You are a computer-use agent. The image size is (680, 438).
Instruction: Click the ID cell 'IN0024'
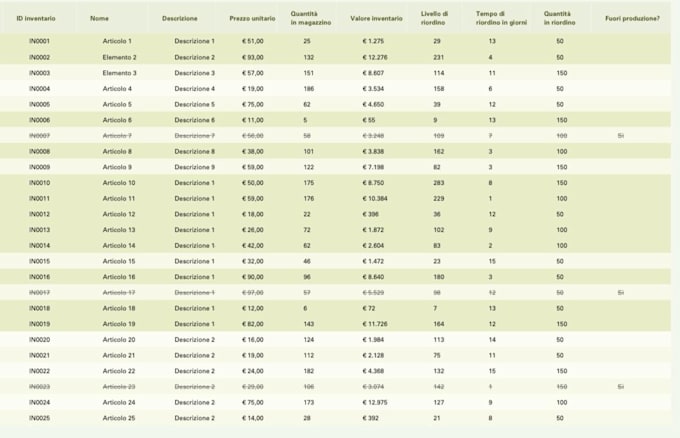[x=39, y=402]
